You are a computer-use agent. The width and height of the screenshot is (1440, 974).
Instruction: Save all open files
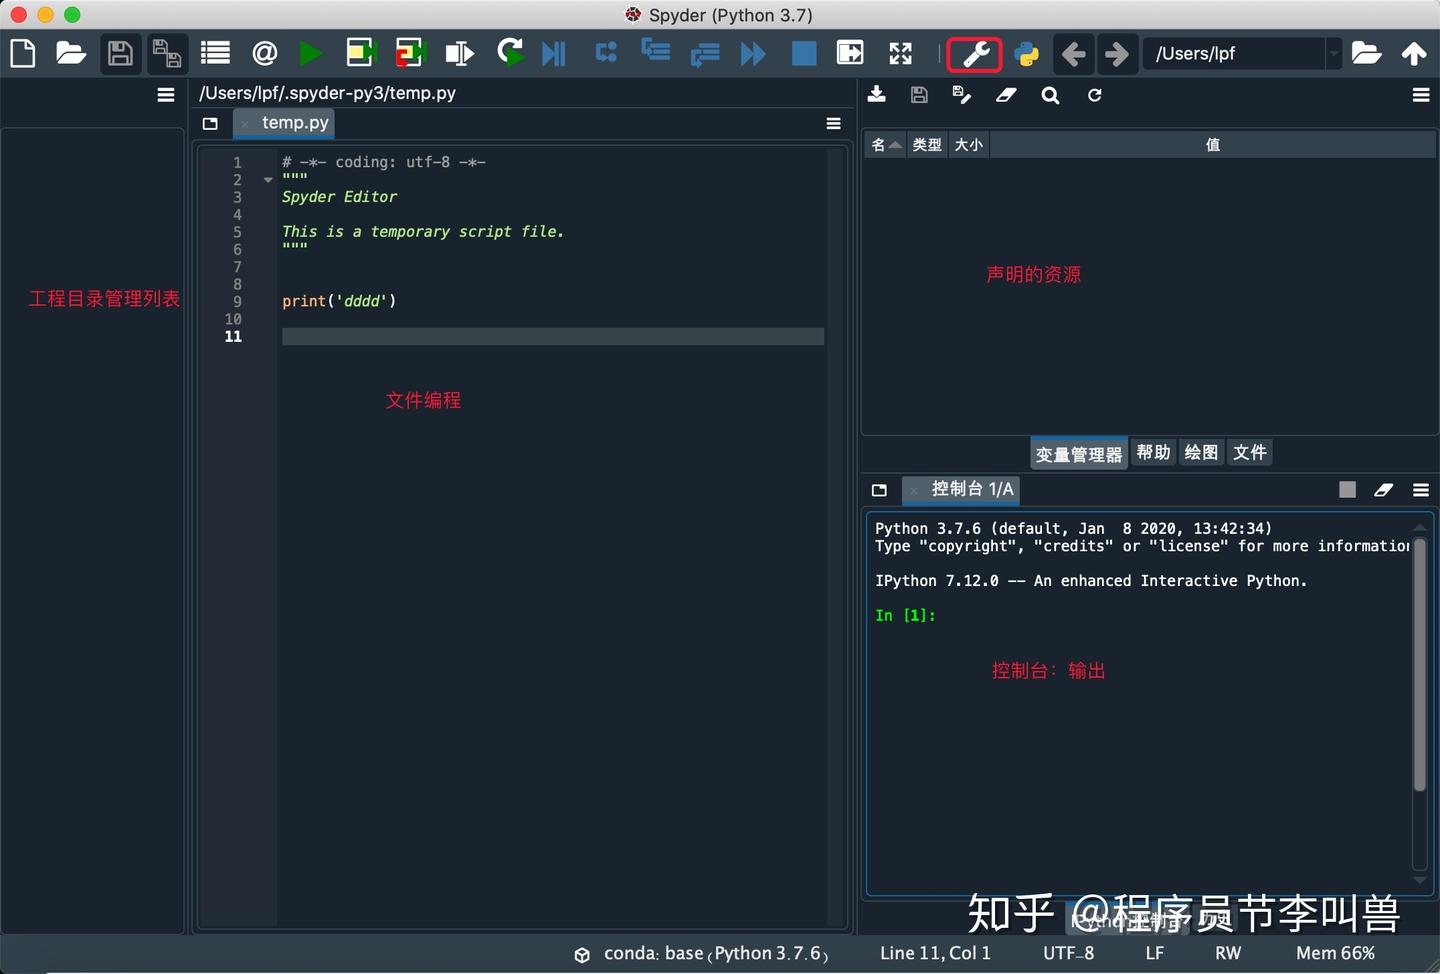[x=167, y=53]
